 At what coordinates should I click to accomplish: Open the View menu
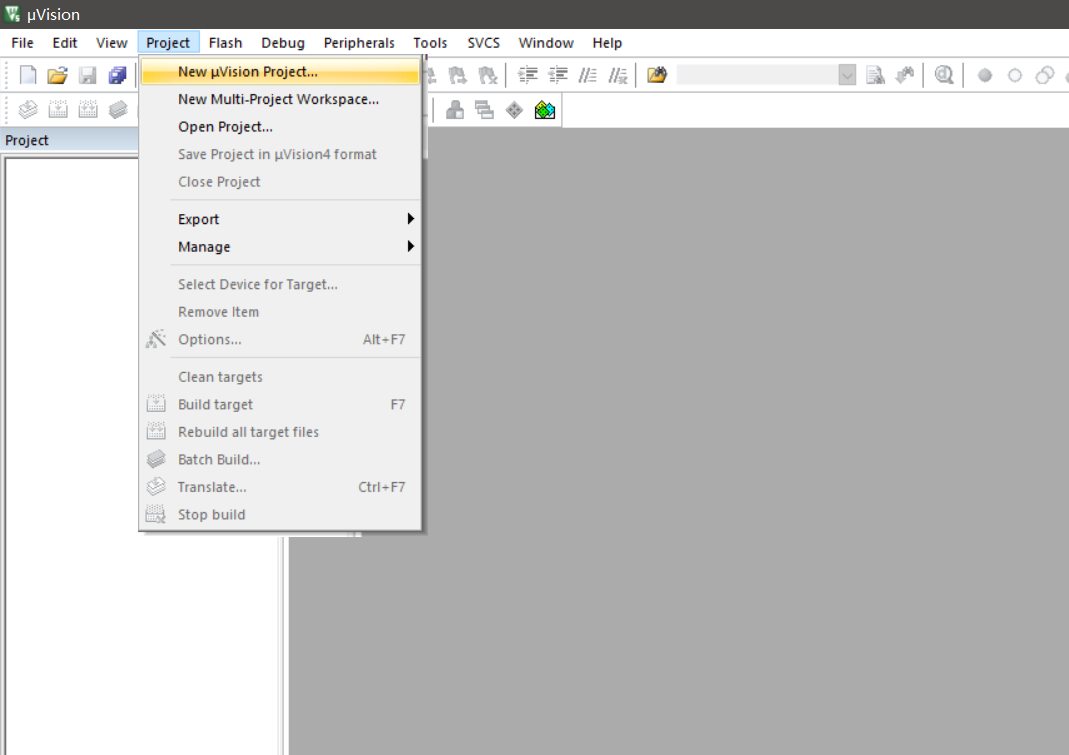click(x=111, y=43)
